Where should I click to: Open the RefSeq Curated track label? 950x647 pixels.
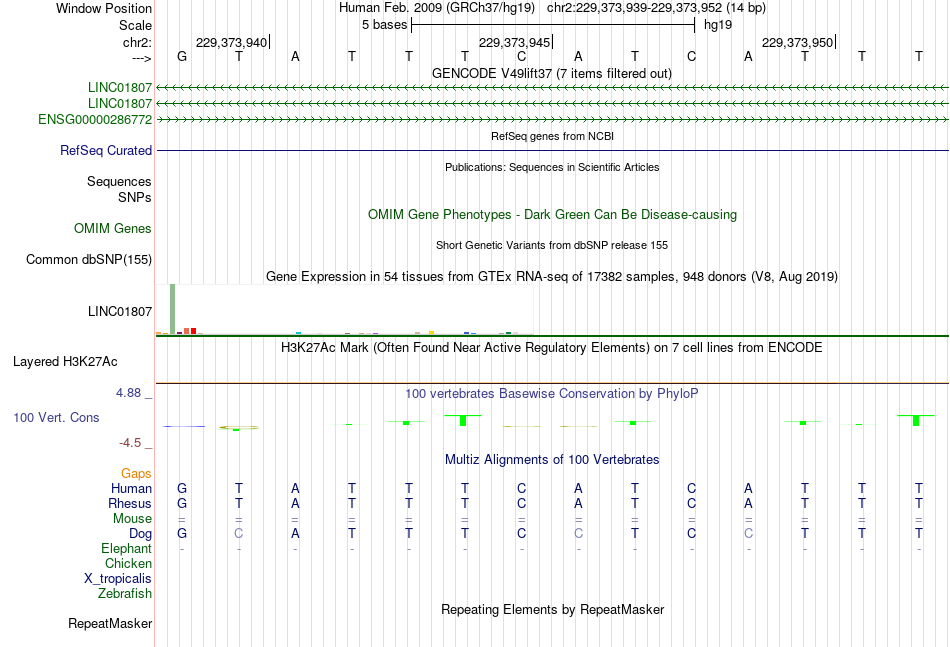coord(106,150)
